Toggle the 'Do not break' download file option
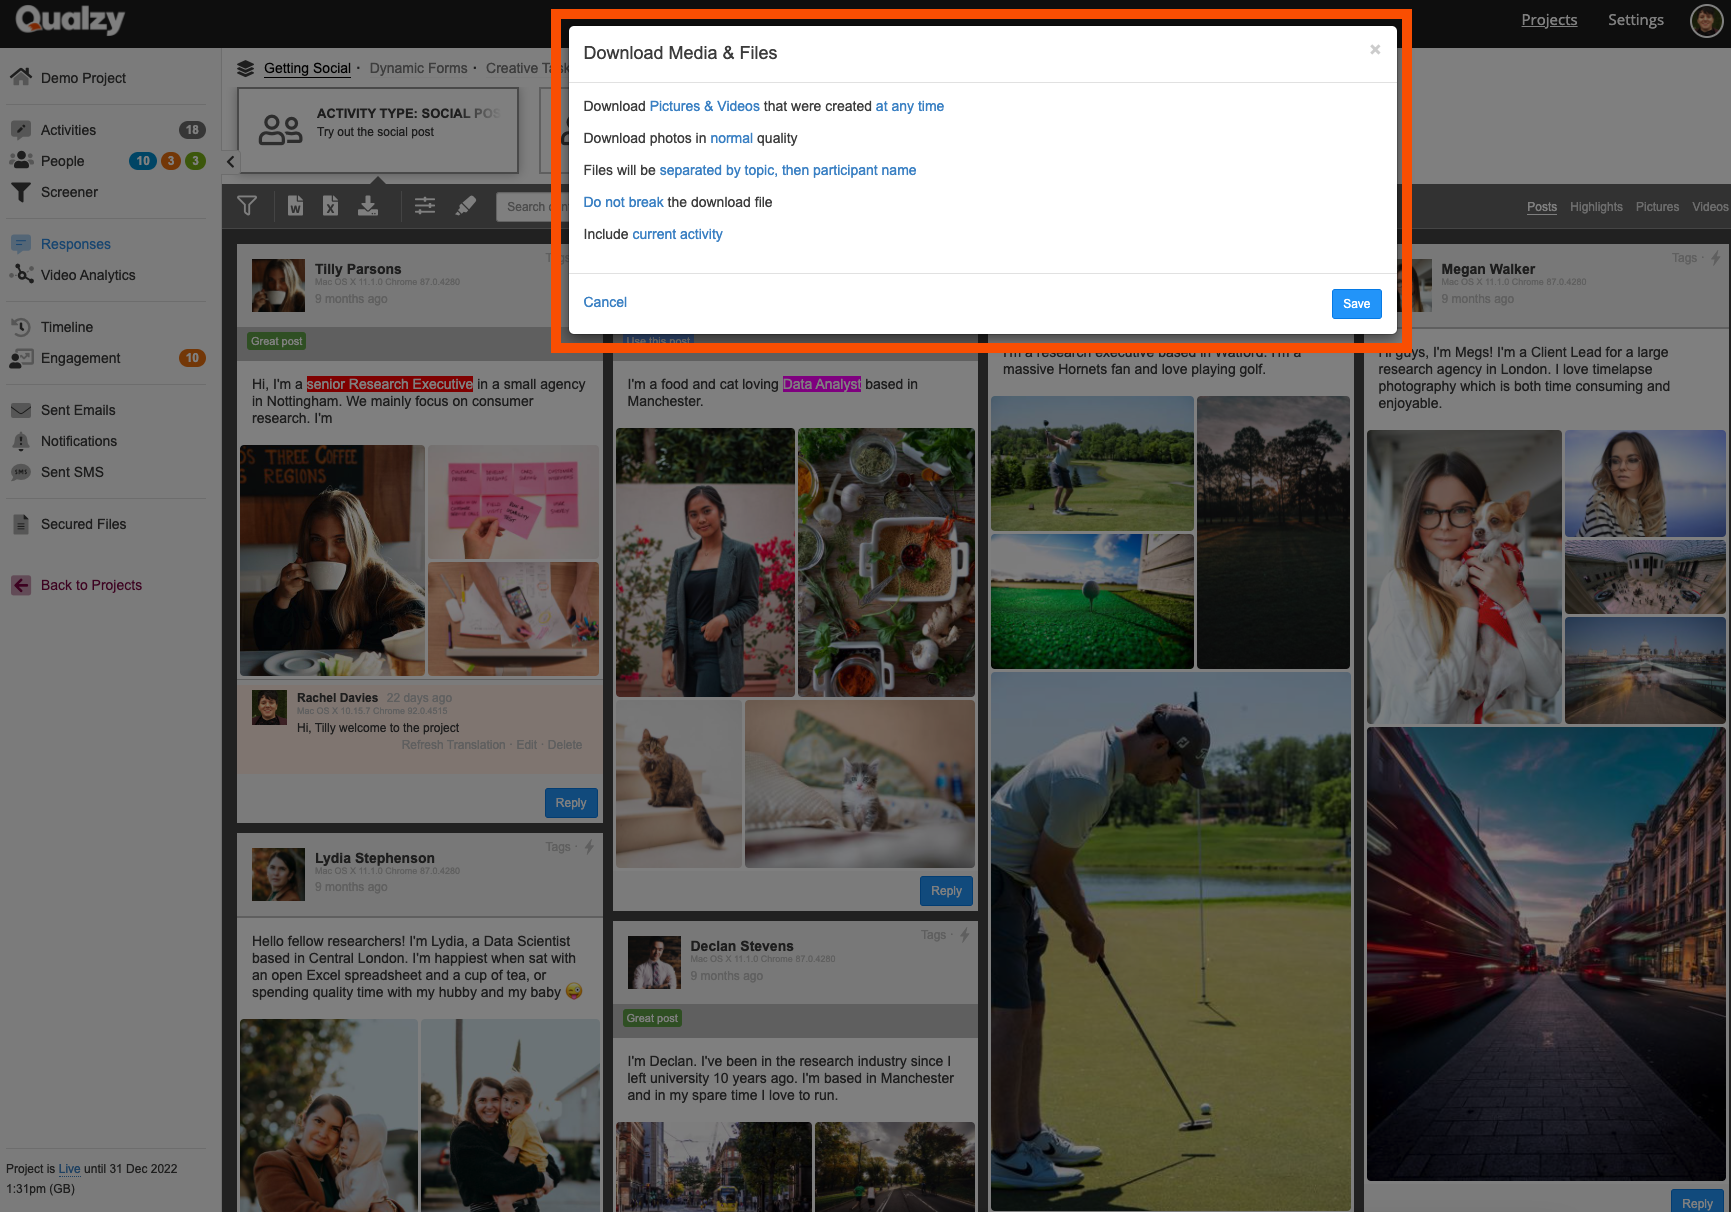The width and height of the screenshot is (1731, 1212). (x=623, y=202)
